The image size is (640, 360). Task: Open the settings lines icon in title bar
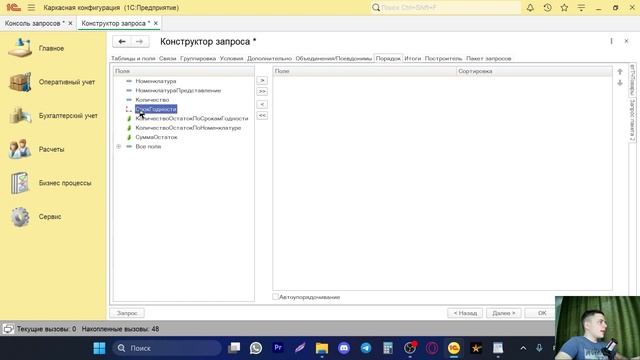click(x=581, y=7)
